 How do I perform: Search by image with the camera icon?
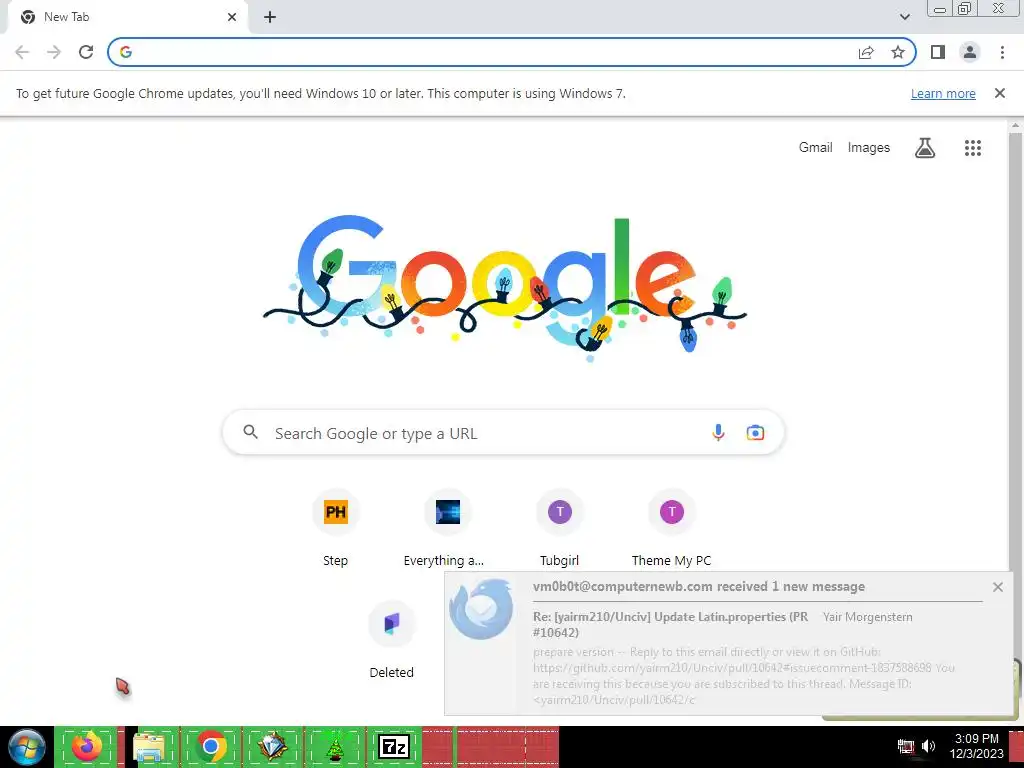tap(755, 432)
